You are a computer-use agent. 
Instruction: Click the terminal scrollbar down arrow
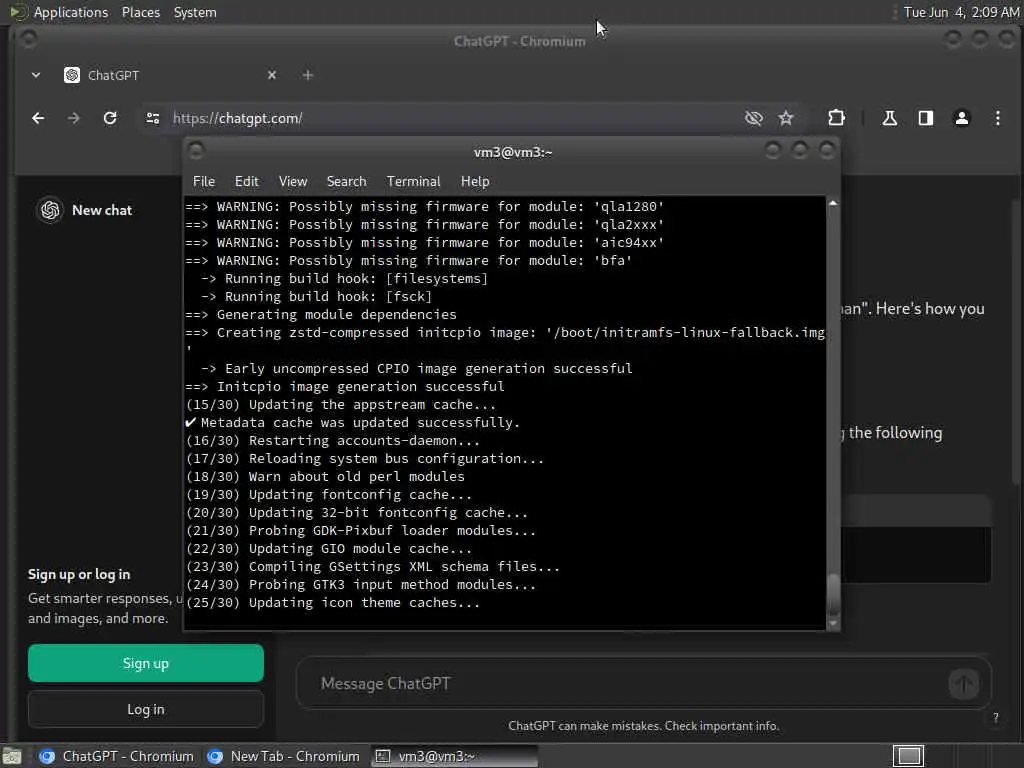click(833, 624)
